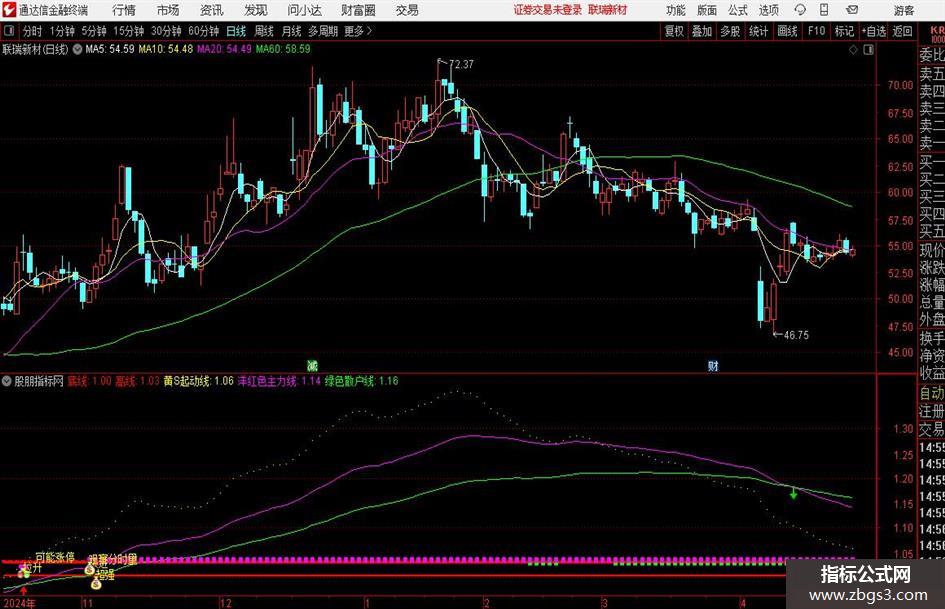Open the 公式 menu
Screen dimensions: 945x609
[x=738, y=10]
